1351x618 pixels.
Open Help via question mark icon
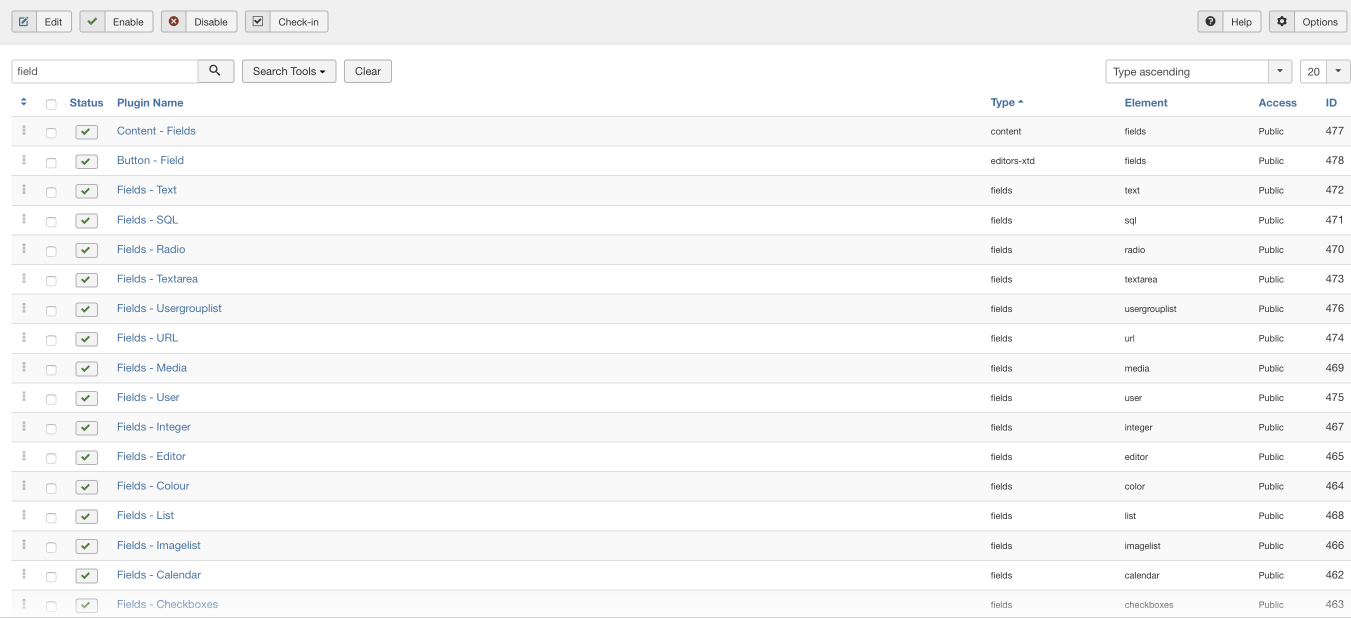(x=1211, y=21)
